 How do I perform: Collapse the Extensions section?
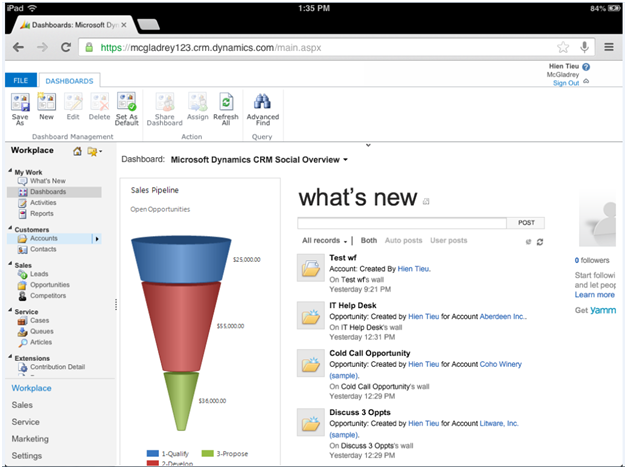10,357
